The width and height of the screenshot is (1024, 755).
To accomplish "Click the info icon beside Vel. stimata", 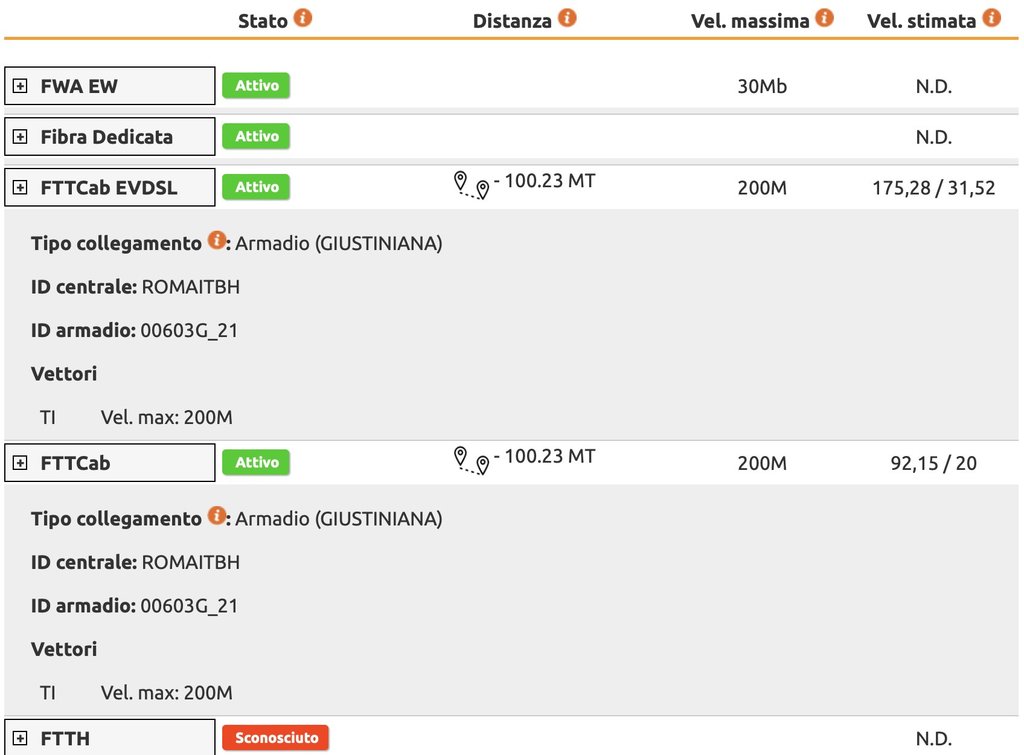I will 991,18.
